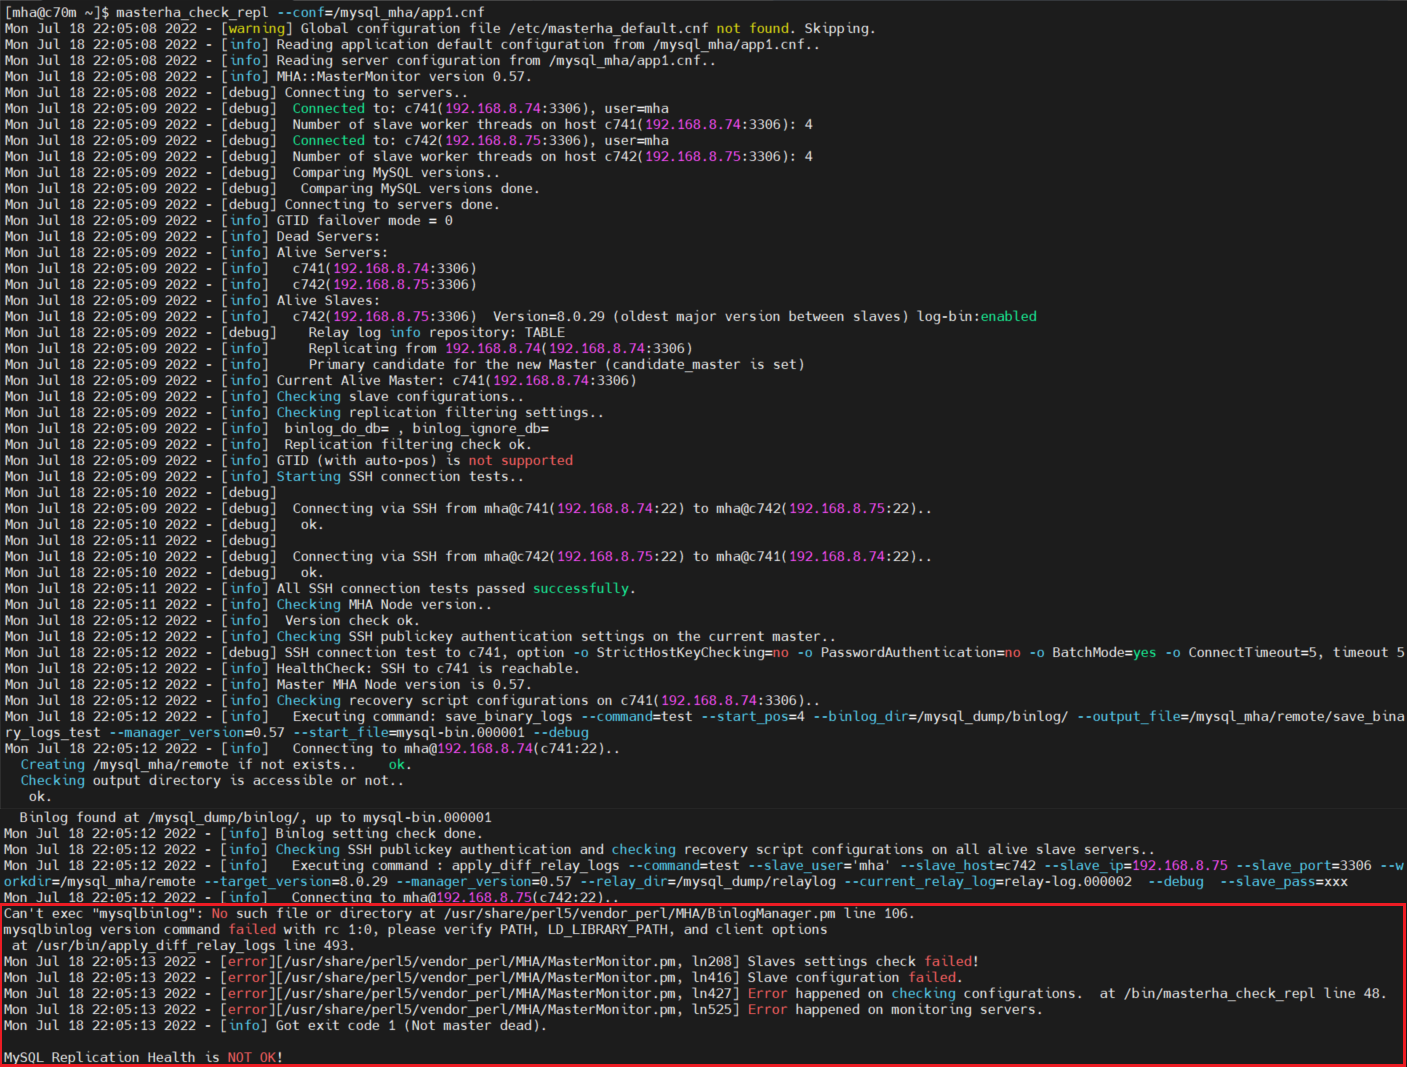Click 'MHA::MasterMonitor version 0.57.' text
The width and height of the screenshot is (1407, 1067).
(404, 76)
